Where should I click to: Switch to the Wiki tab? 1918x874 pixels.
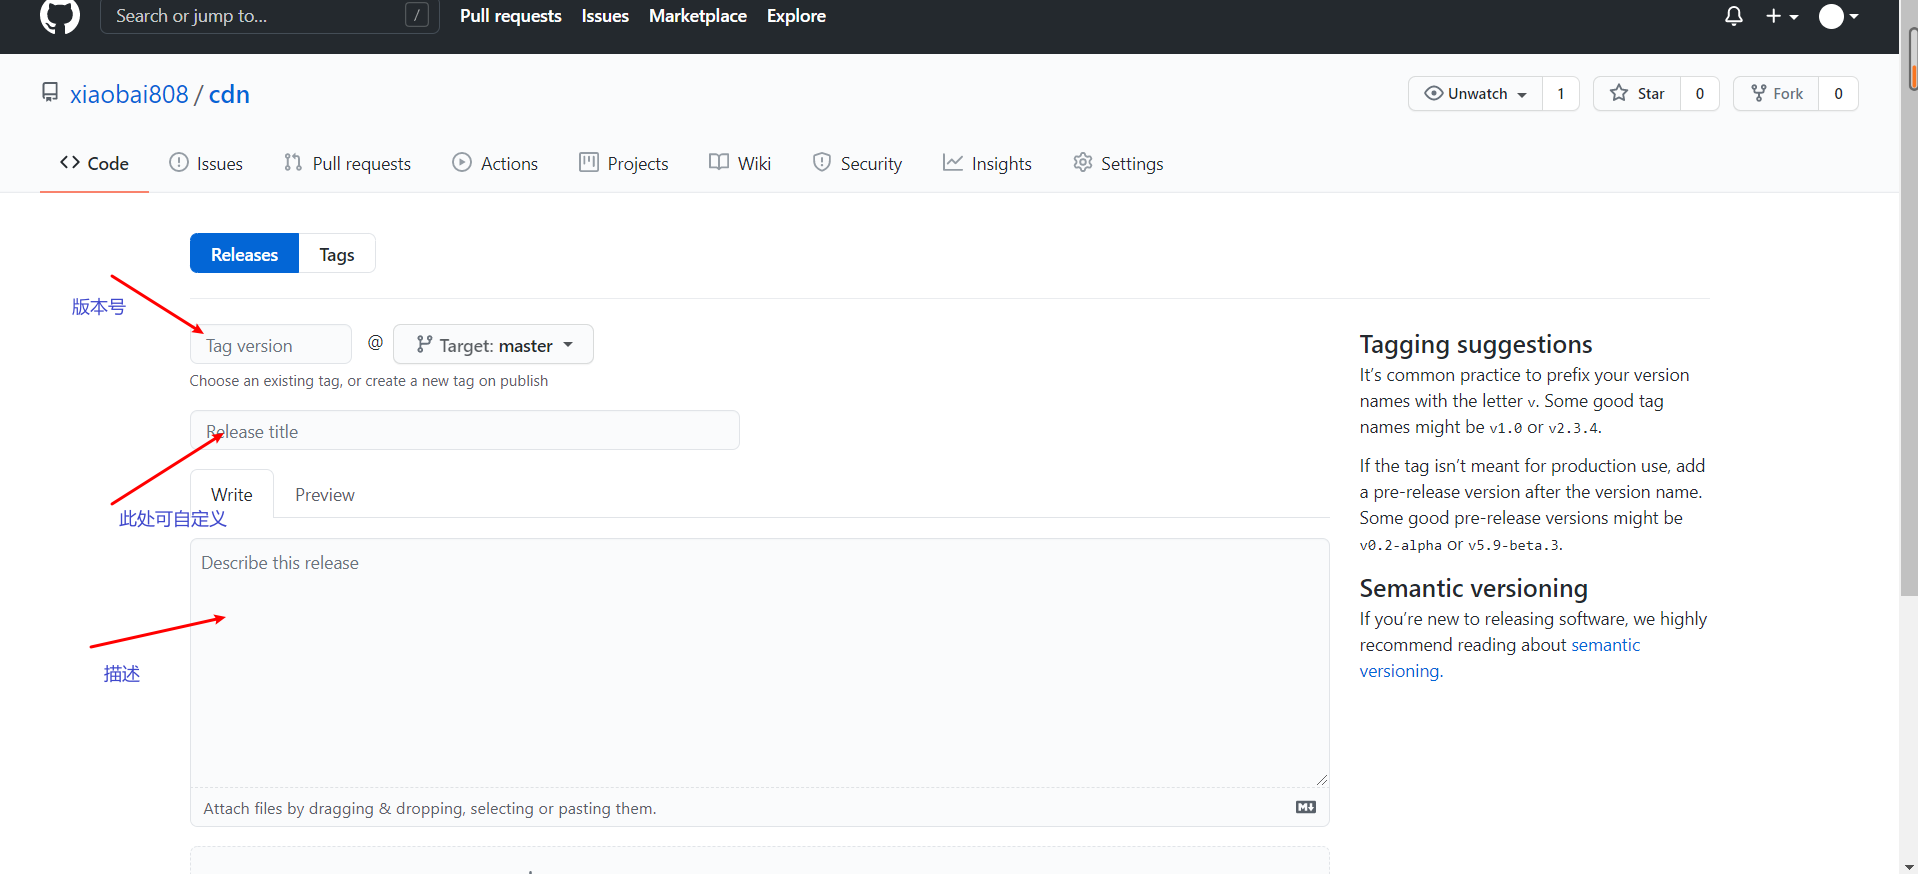[x=740, y=163]
